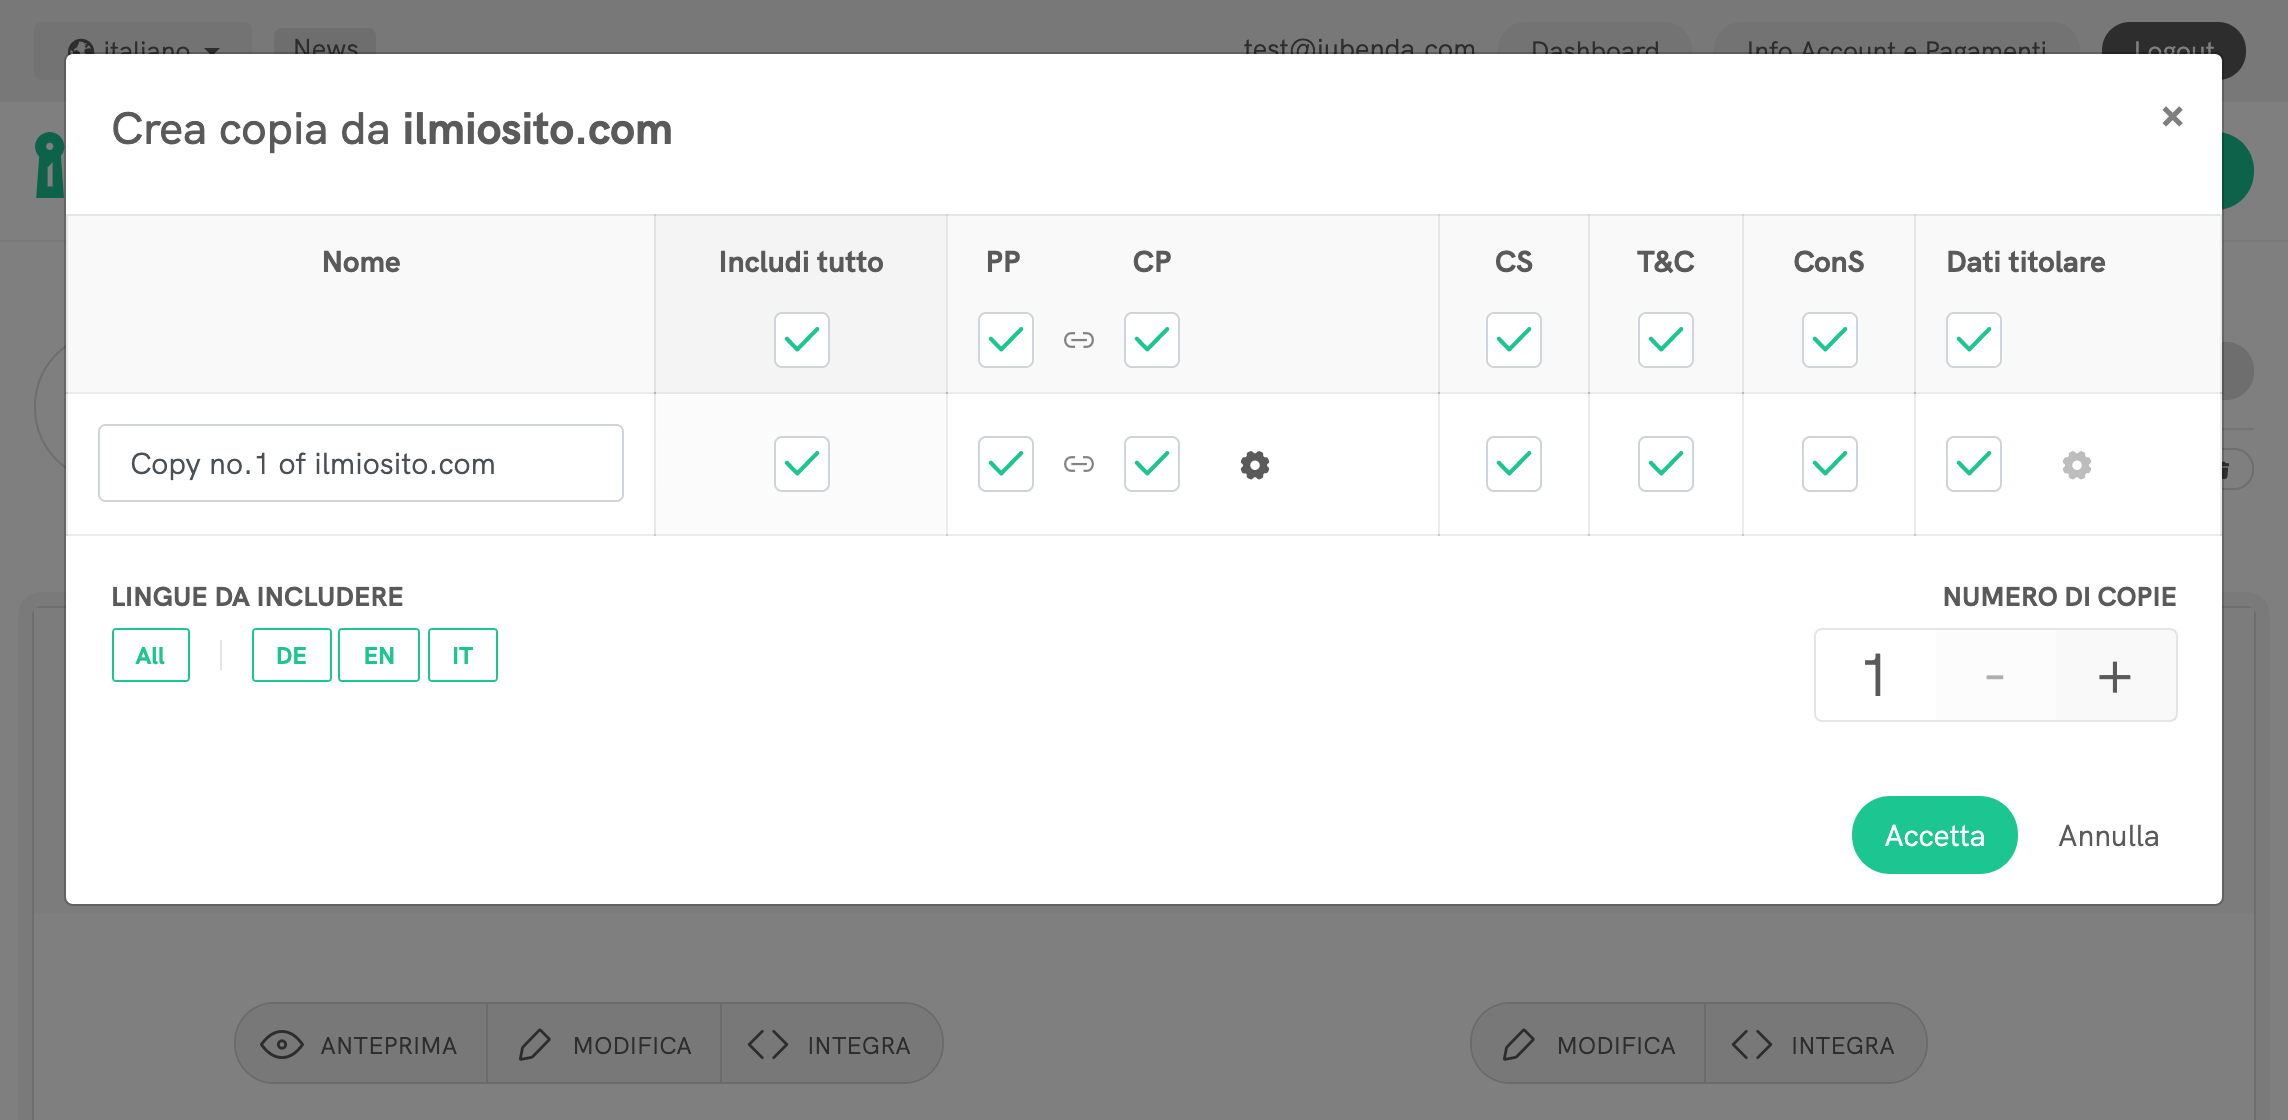2288x1120 pixels.
Task: Click the Accetta button
Action: pyautogui.click(x=1933, y=835)
